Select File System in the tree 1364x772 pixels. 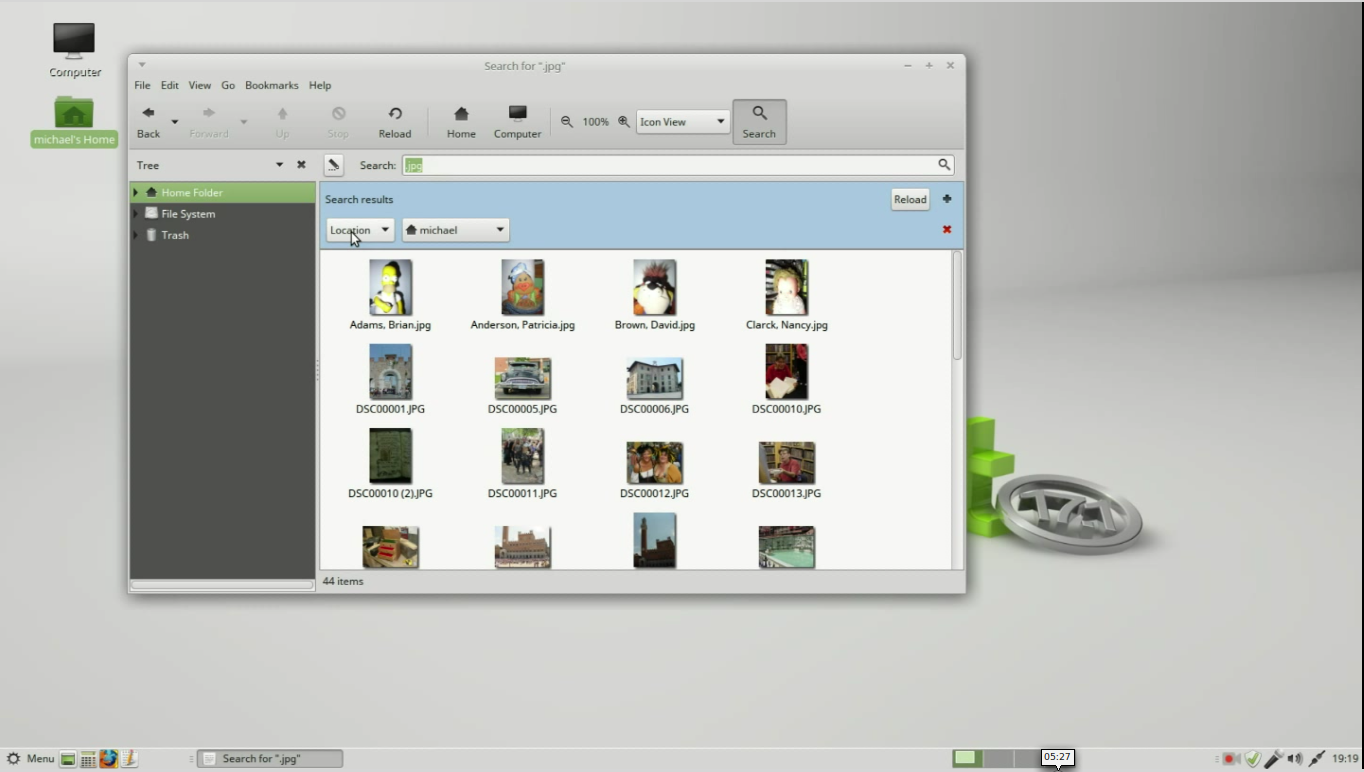pos(187,214)
